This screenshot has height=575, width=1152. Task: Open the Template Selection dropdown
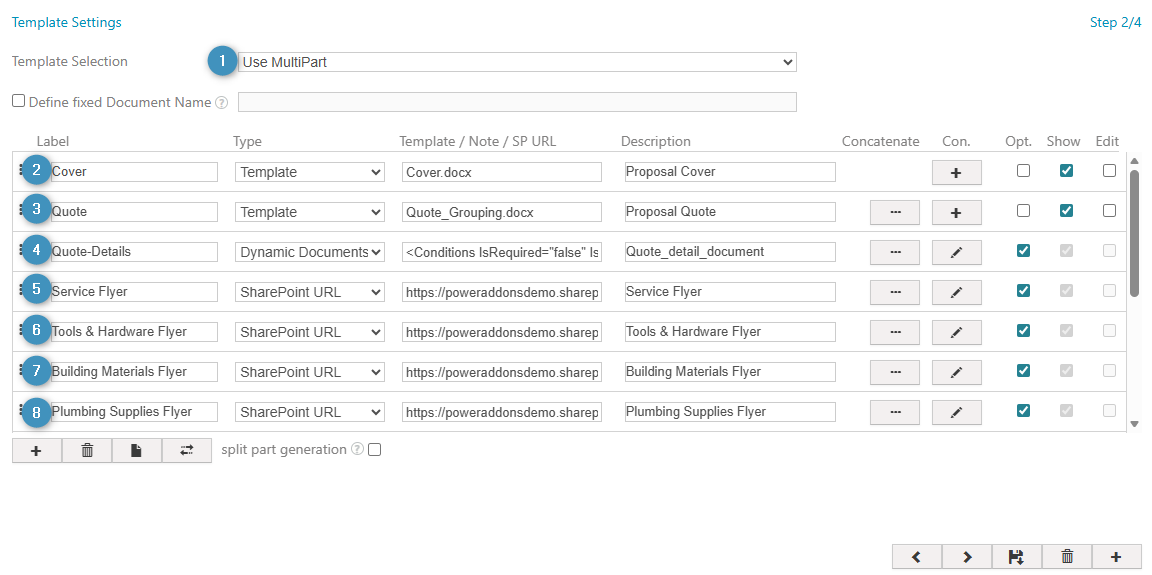pyautogui.click(x=517, y=62)
